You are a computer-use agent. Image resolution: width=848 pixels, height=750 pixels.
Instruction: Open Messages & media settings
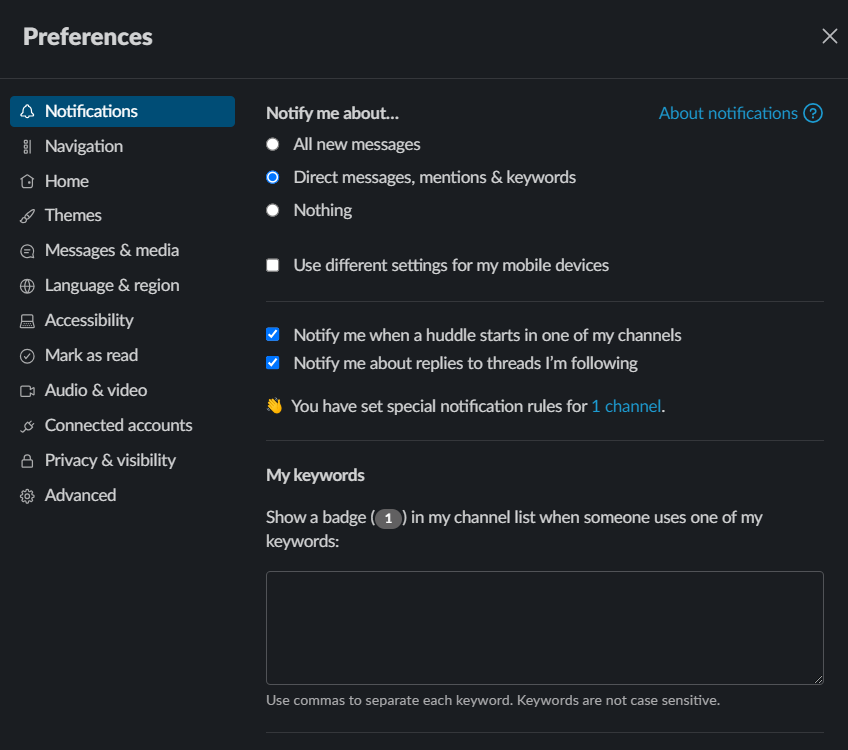(x=122, y=251)
